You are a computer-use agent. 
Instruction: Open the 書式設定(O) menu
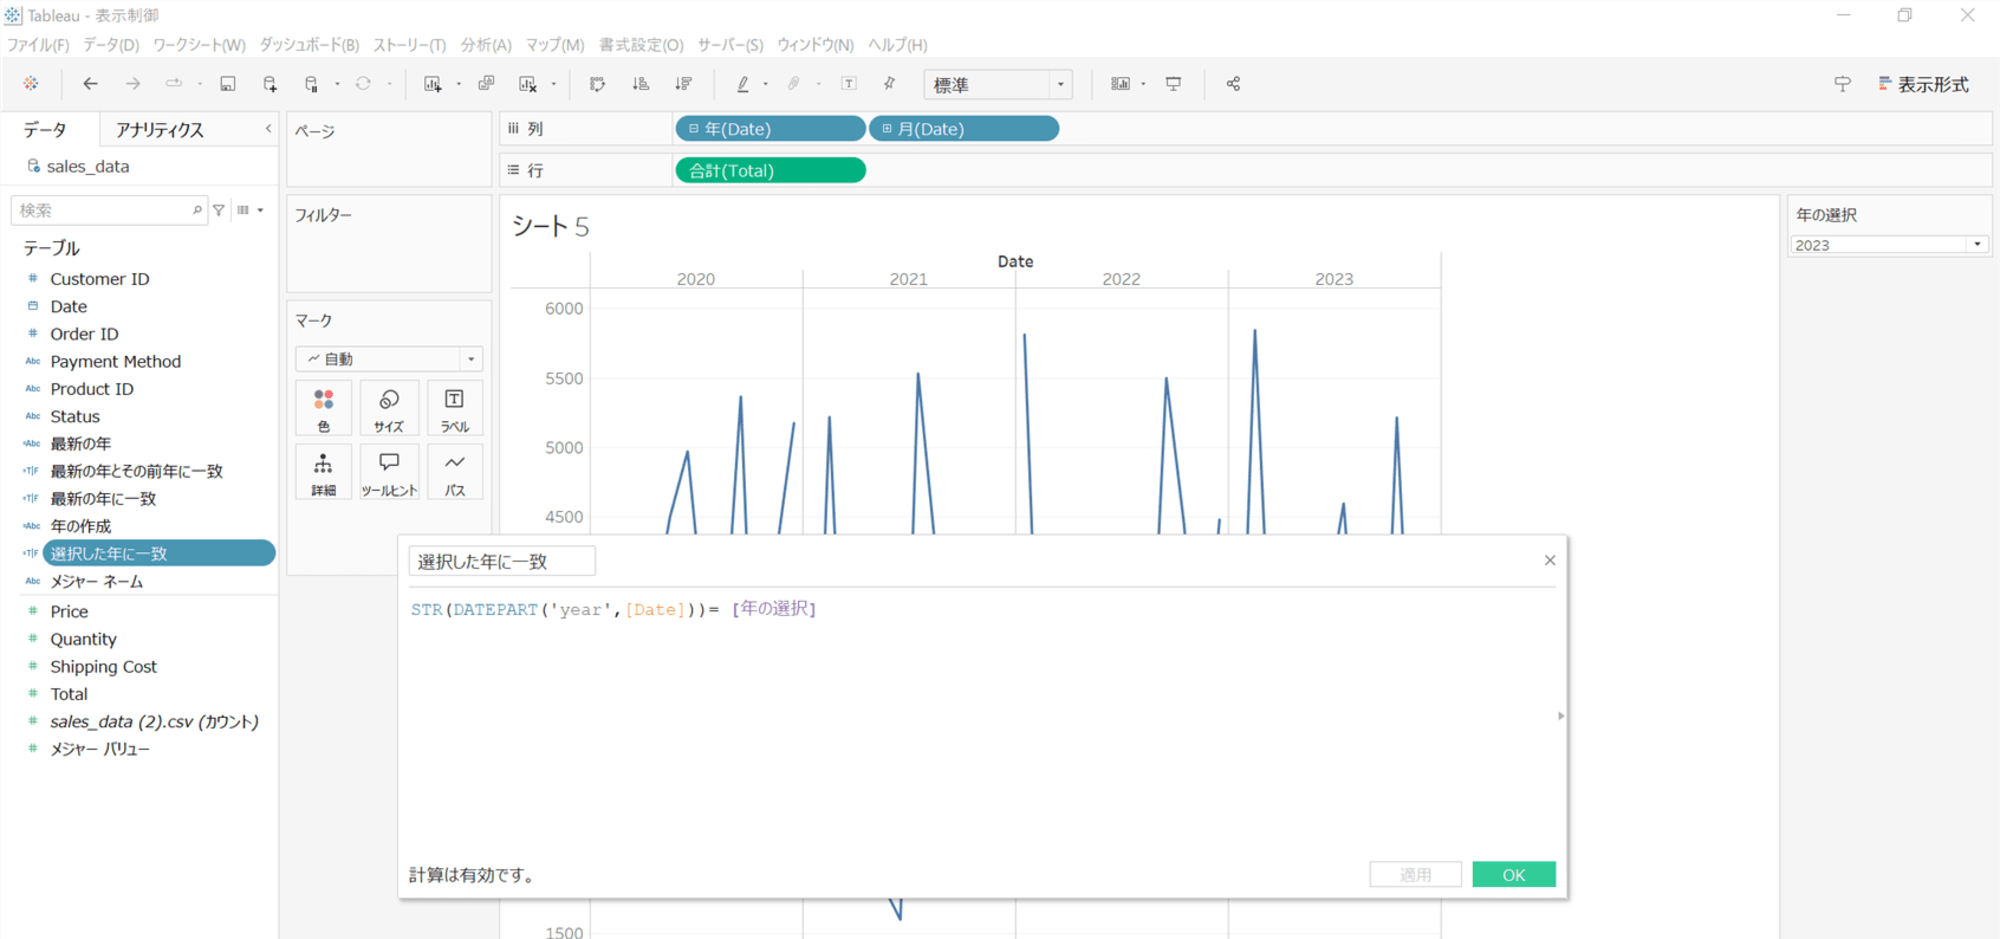[x=641, y=45]
